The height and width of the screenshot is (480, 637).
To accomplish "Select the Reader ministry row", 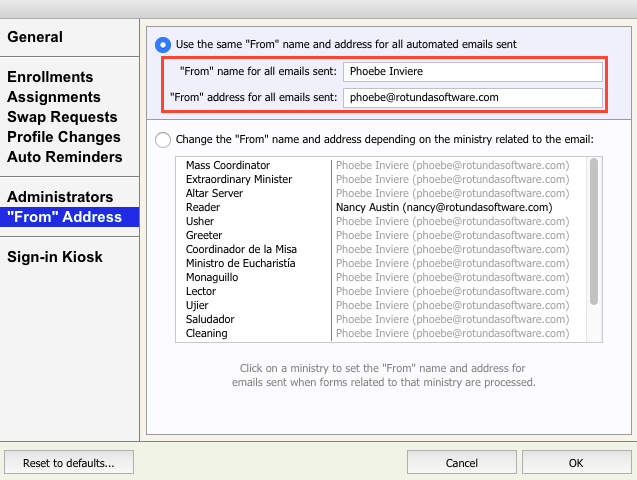I will [x=380, y=207].
